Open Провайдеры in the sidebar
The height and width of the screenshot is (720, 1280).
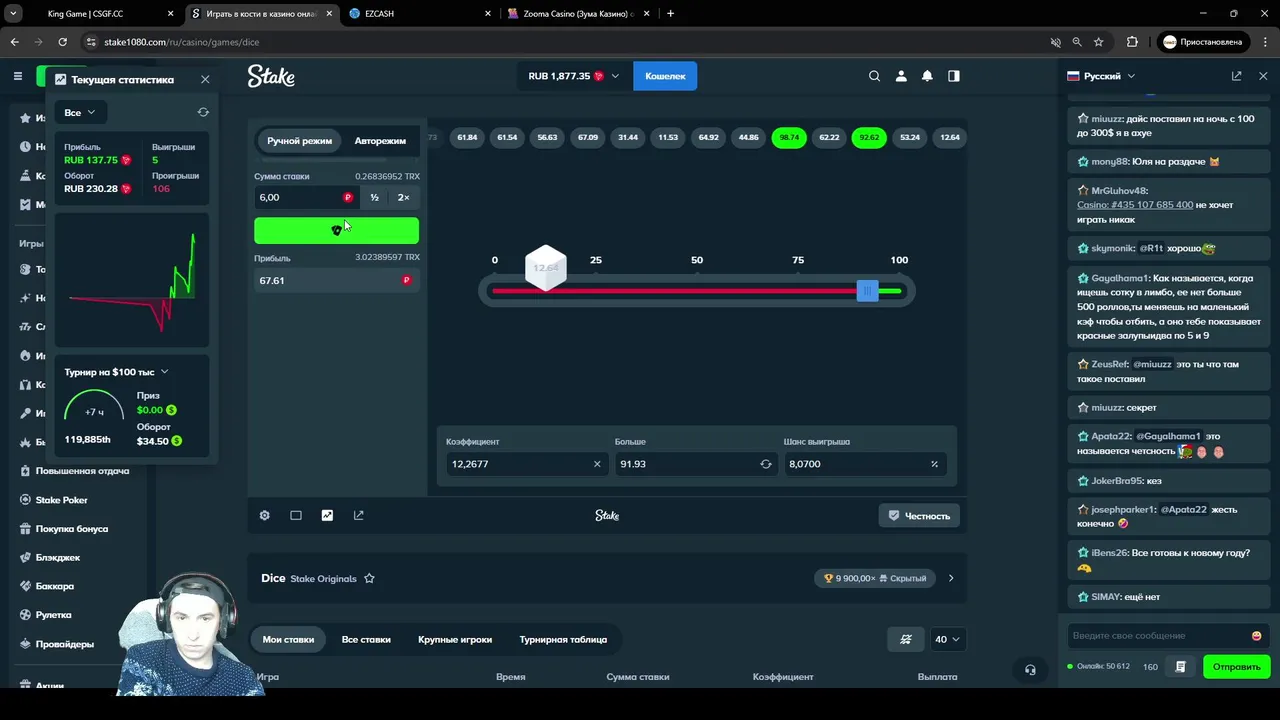tap(65, 644)
